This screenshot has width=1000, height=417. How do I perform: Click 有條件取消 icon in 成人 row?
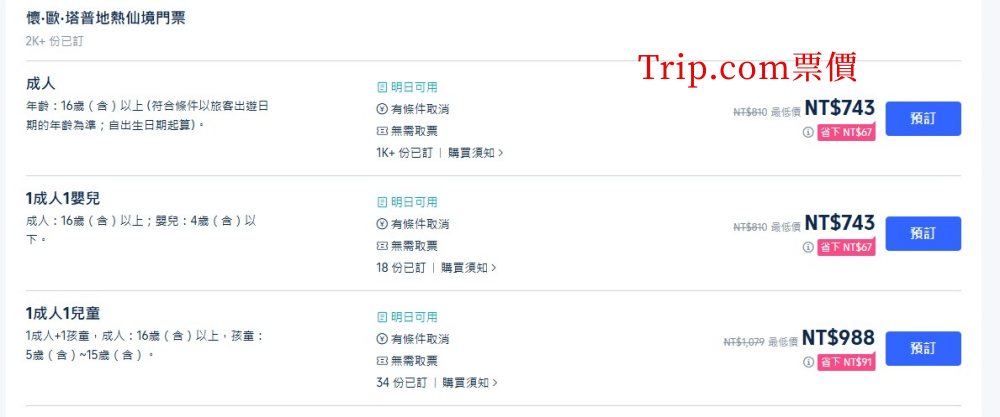tap(382, 109)
